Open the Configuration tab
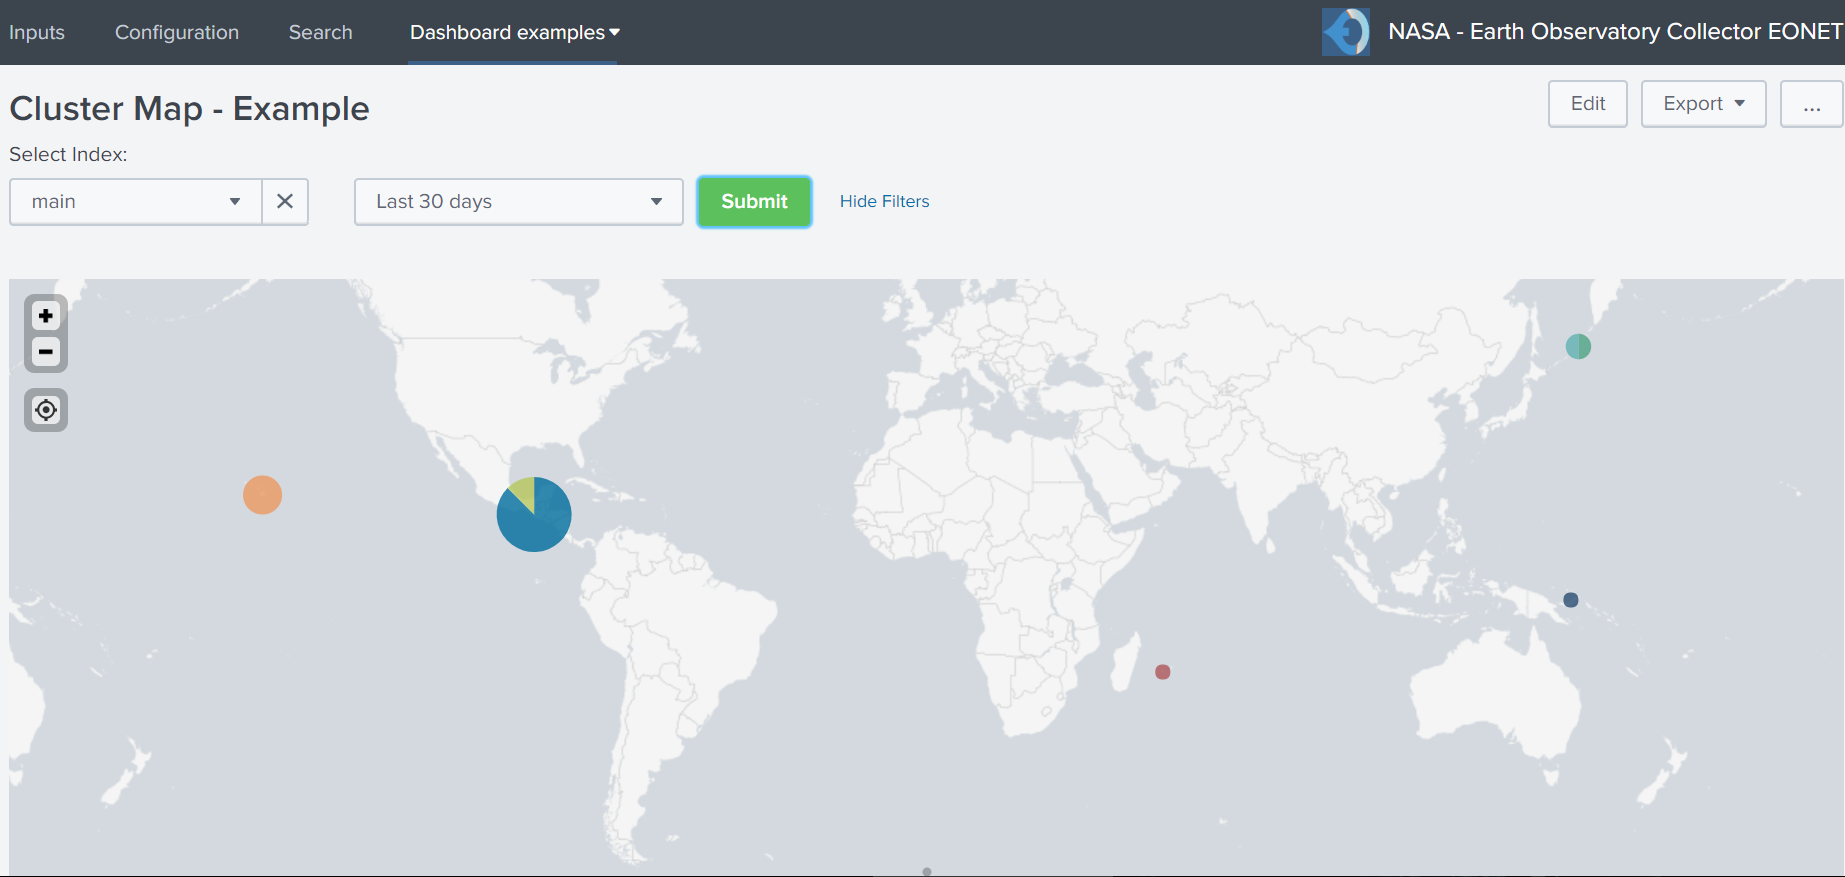 (x=177, y=32)
